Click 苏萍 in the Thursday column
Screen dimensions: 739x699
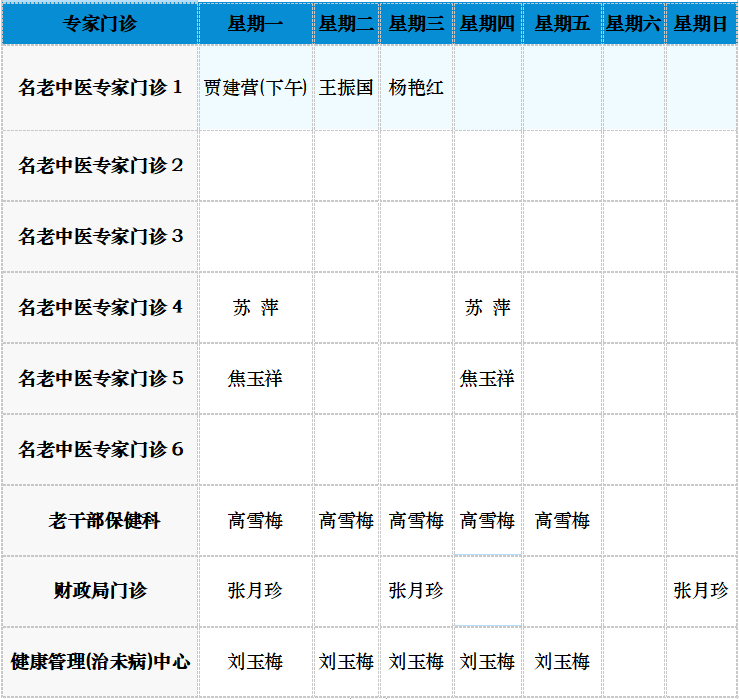[487, 308]
